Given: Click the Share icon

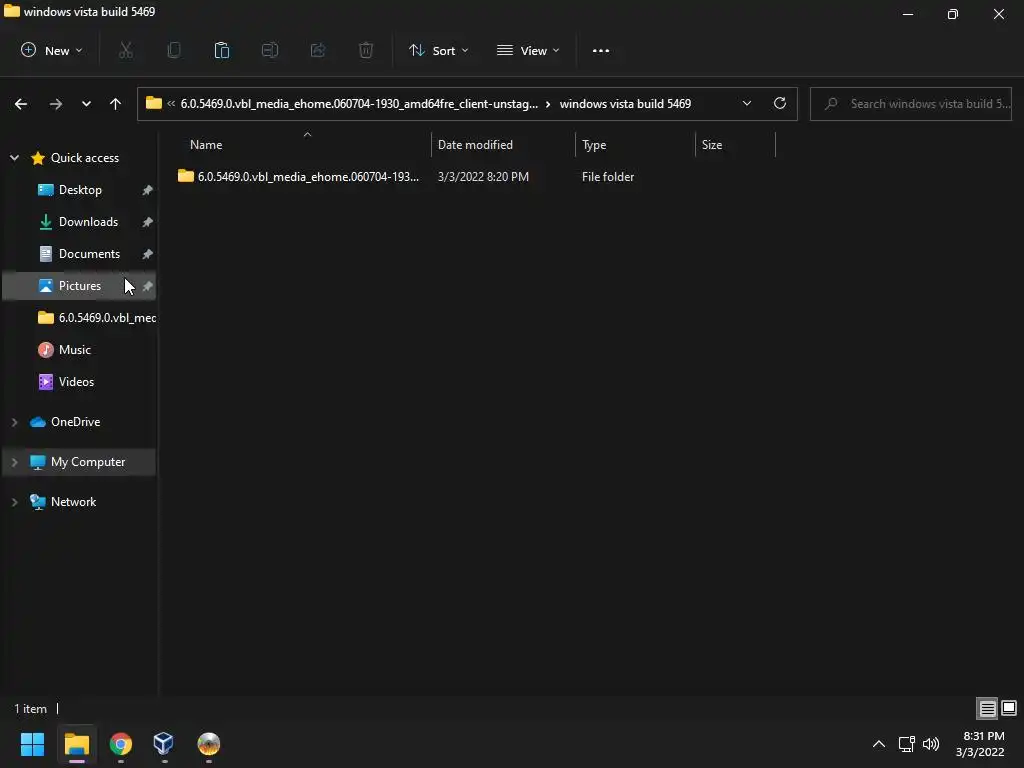Looking at the screenshot, I should coord(318,50).
